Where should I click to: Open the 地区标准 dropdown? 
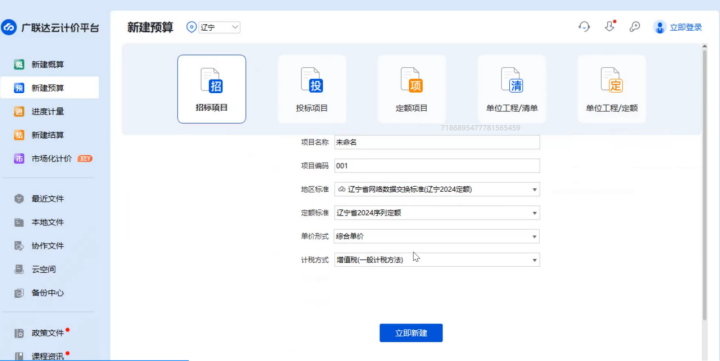(437, 189)
